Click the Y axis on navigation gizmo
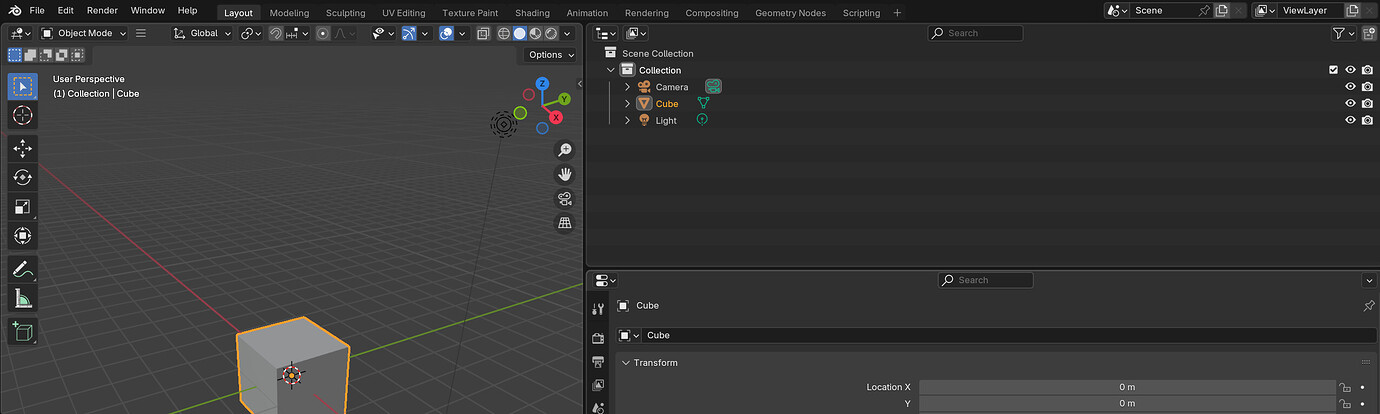Viewport: 1380px width, 414px height. point(565,99)
